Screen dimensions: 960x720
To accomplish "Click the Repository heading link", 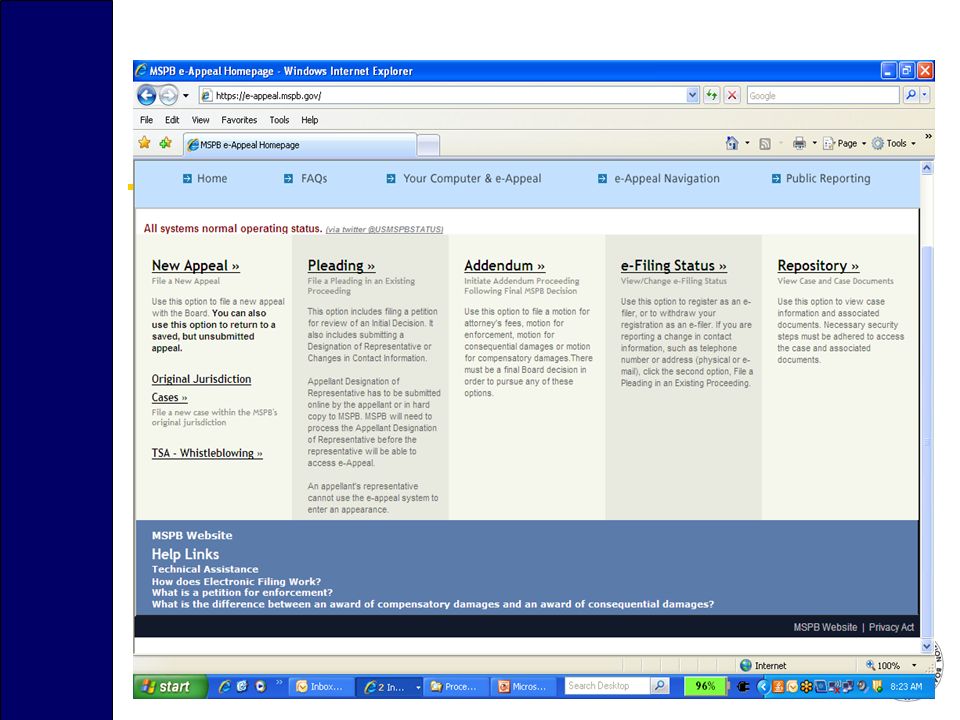I will point(818,266).
